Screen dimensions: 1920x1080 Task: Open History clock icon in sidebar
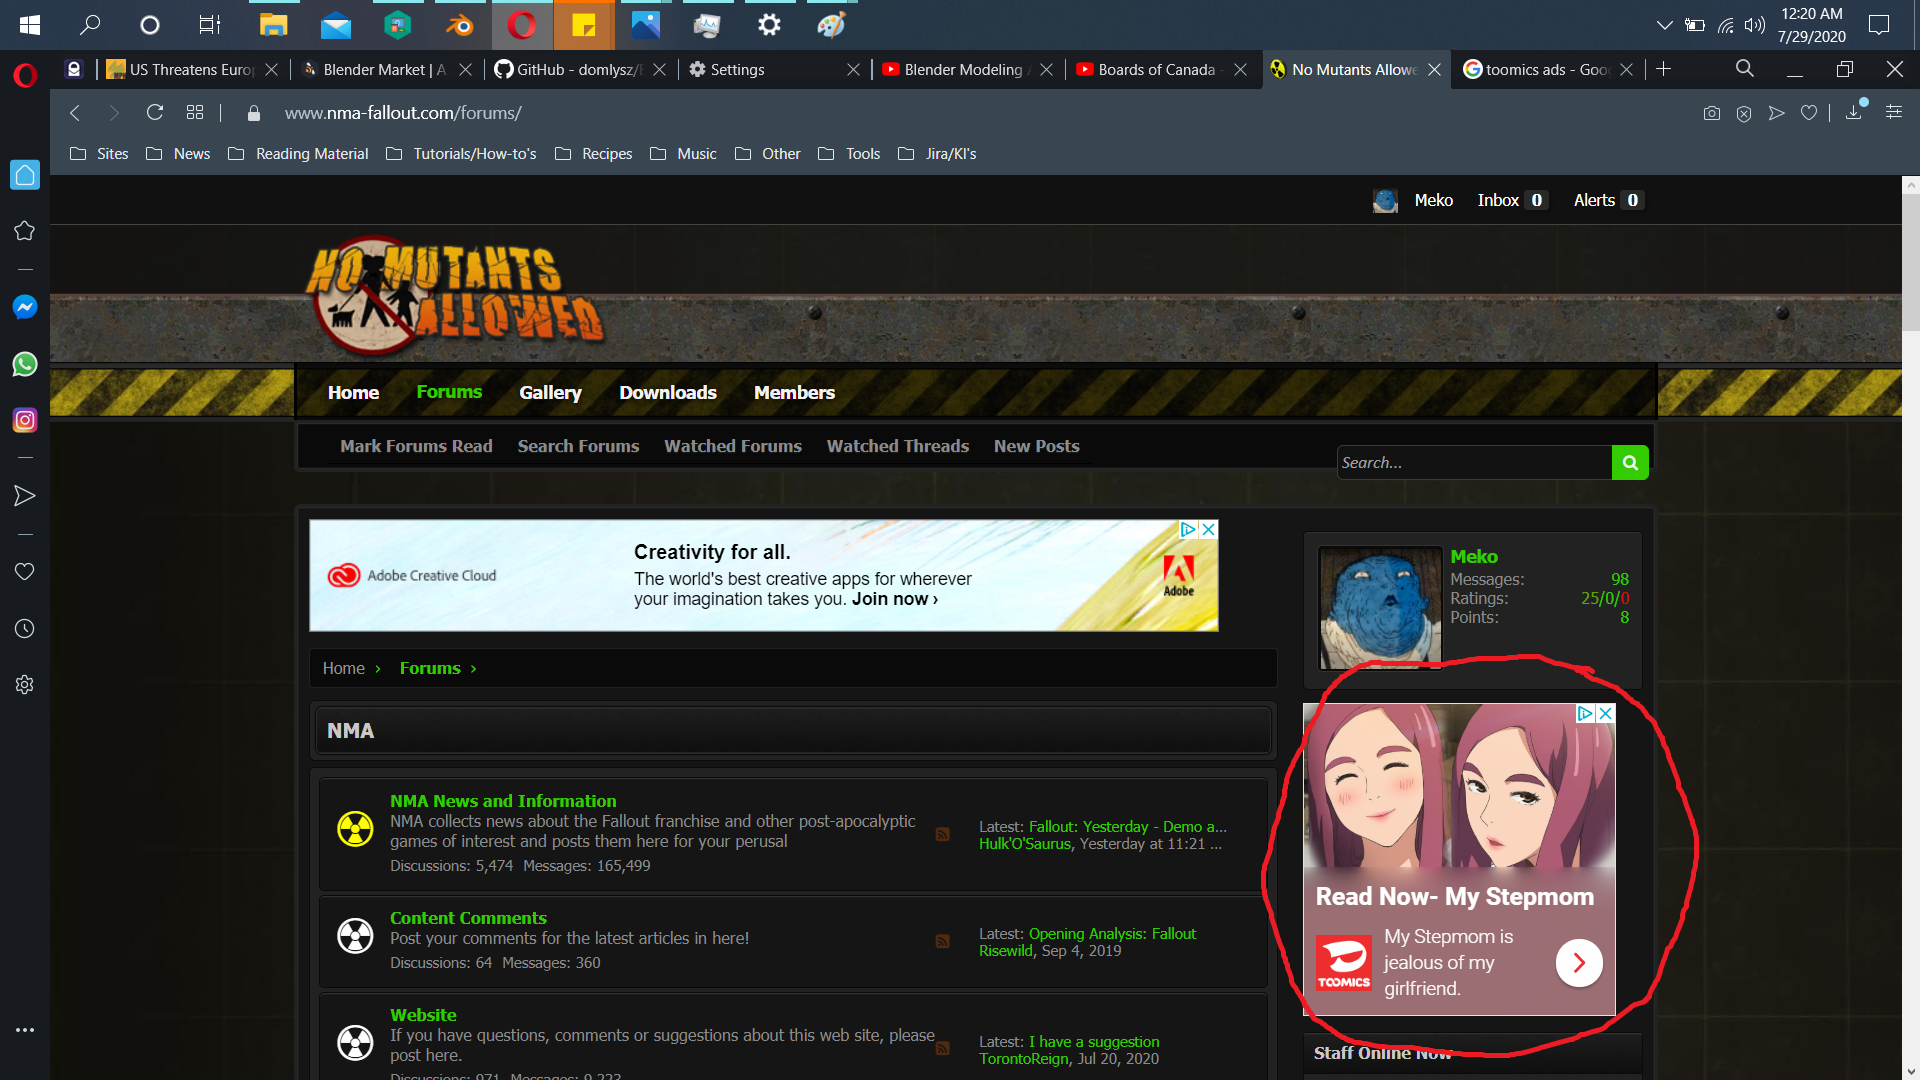(x=25, y=629)
